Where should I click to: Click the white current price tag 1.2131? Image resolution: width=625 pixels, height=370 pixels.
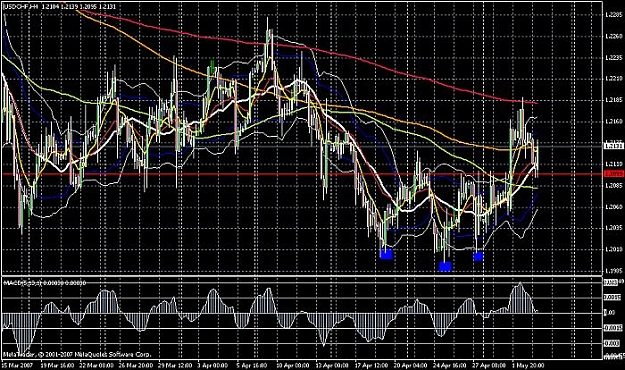tap(613, 146)
